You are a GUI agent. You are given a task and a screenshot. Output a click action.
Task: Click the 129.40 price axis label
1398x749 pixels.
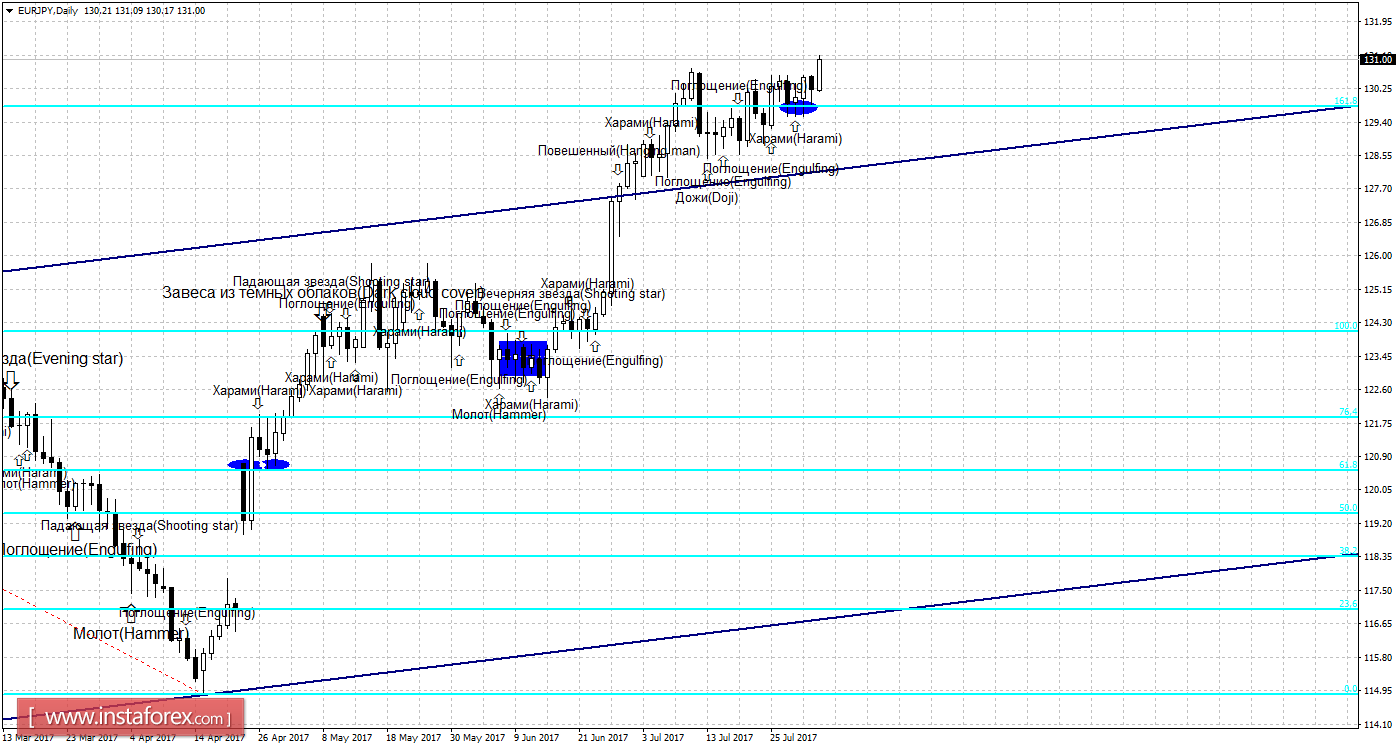[1377, 122]
